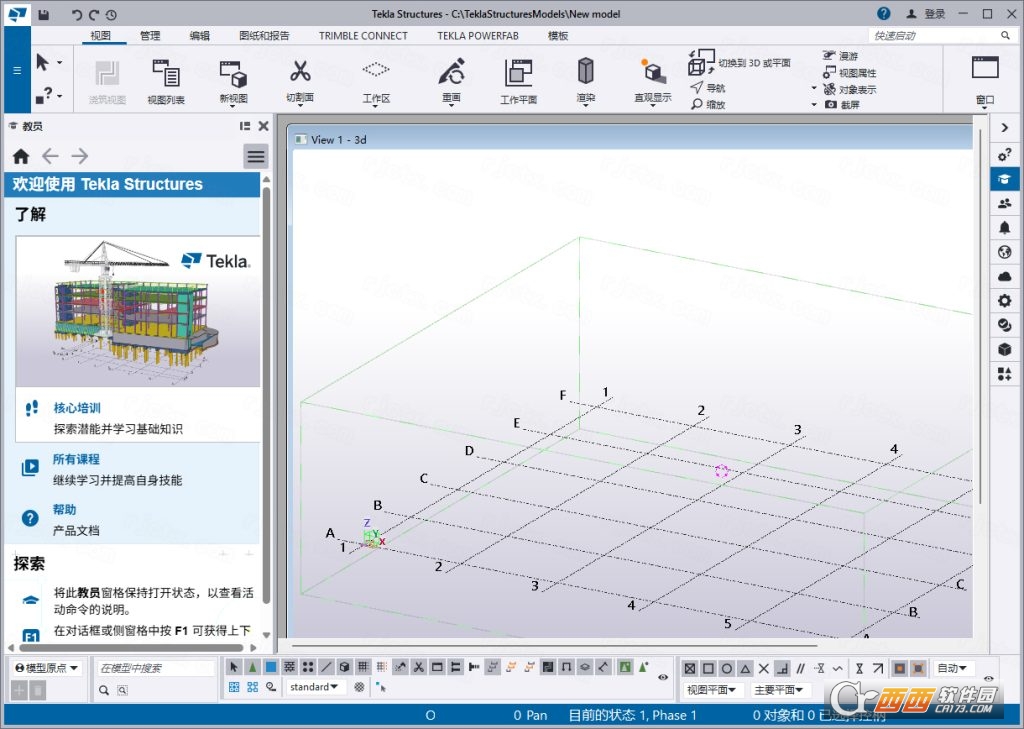Screen dimensions: 1024x729
Task: Open the 核心培训 link
Action: pyautogui.click(x=76, y=408)
